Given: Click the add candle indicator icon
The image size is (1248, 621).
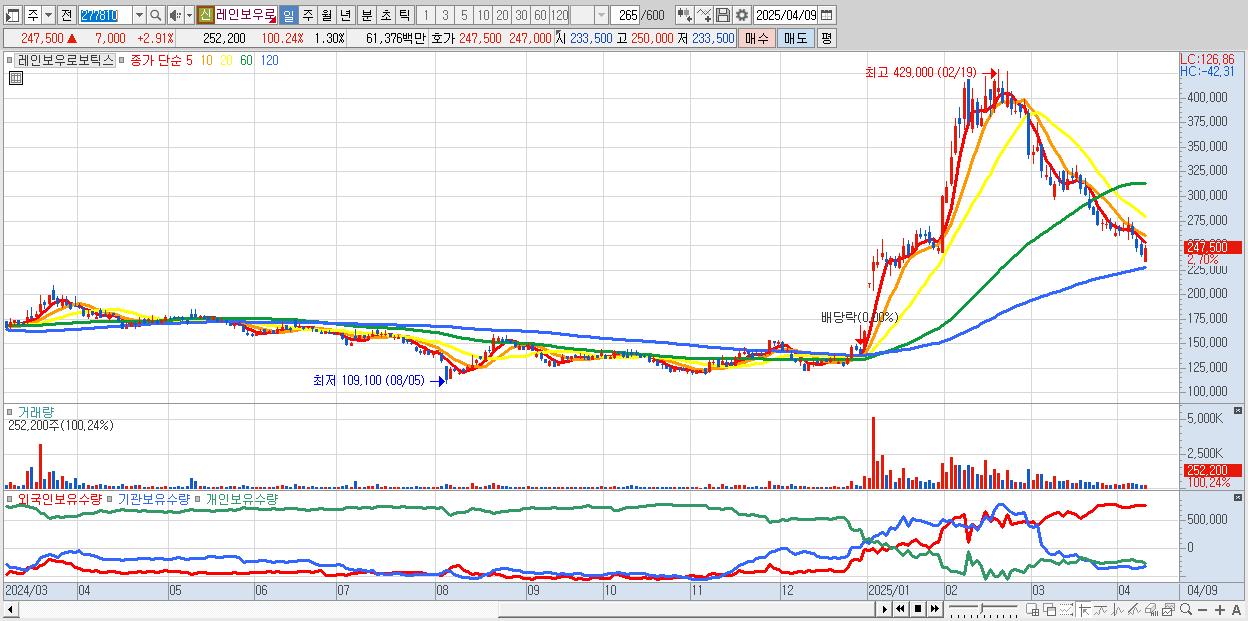Looking at the screenshot, I should coord(685,15).
